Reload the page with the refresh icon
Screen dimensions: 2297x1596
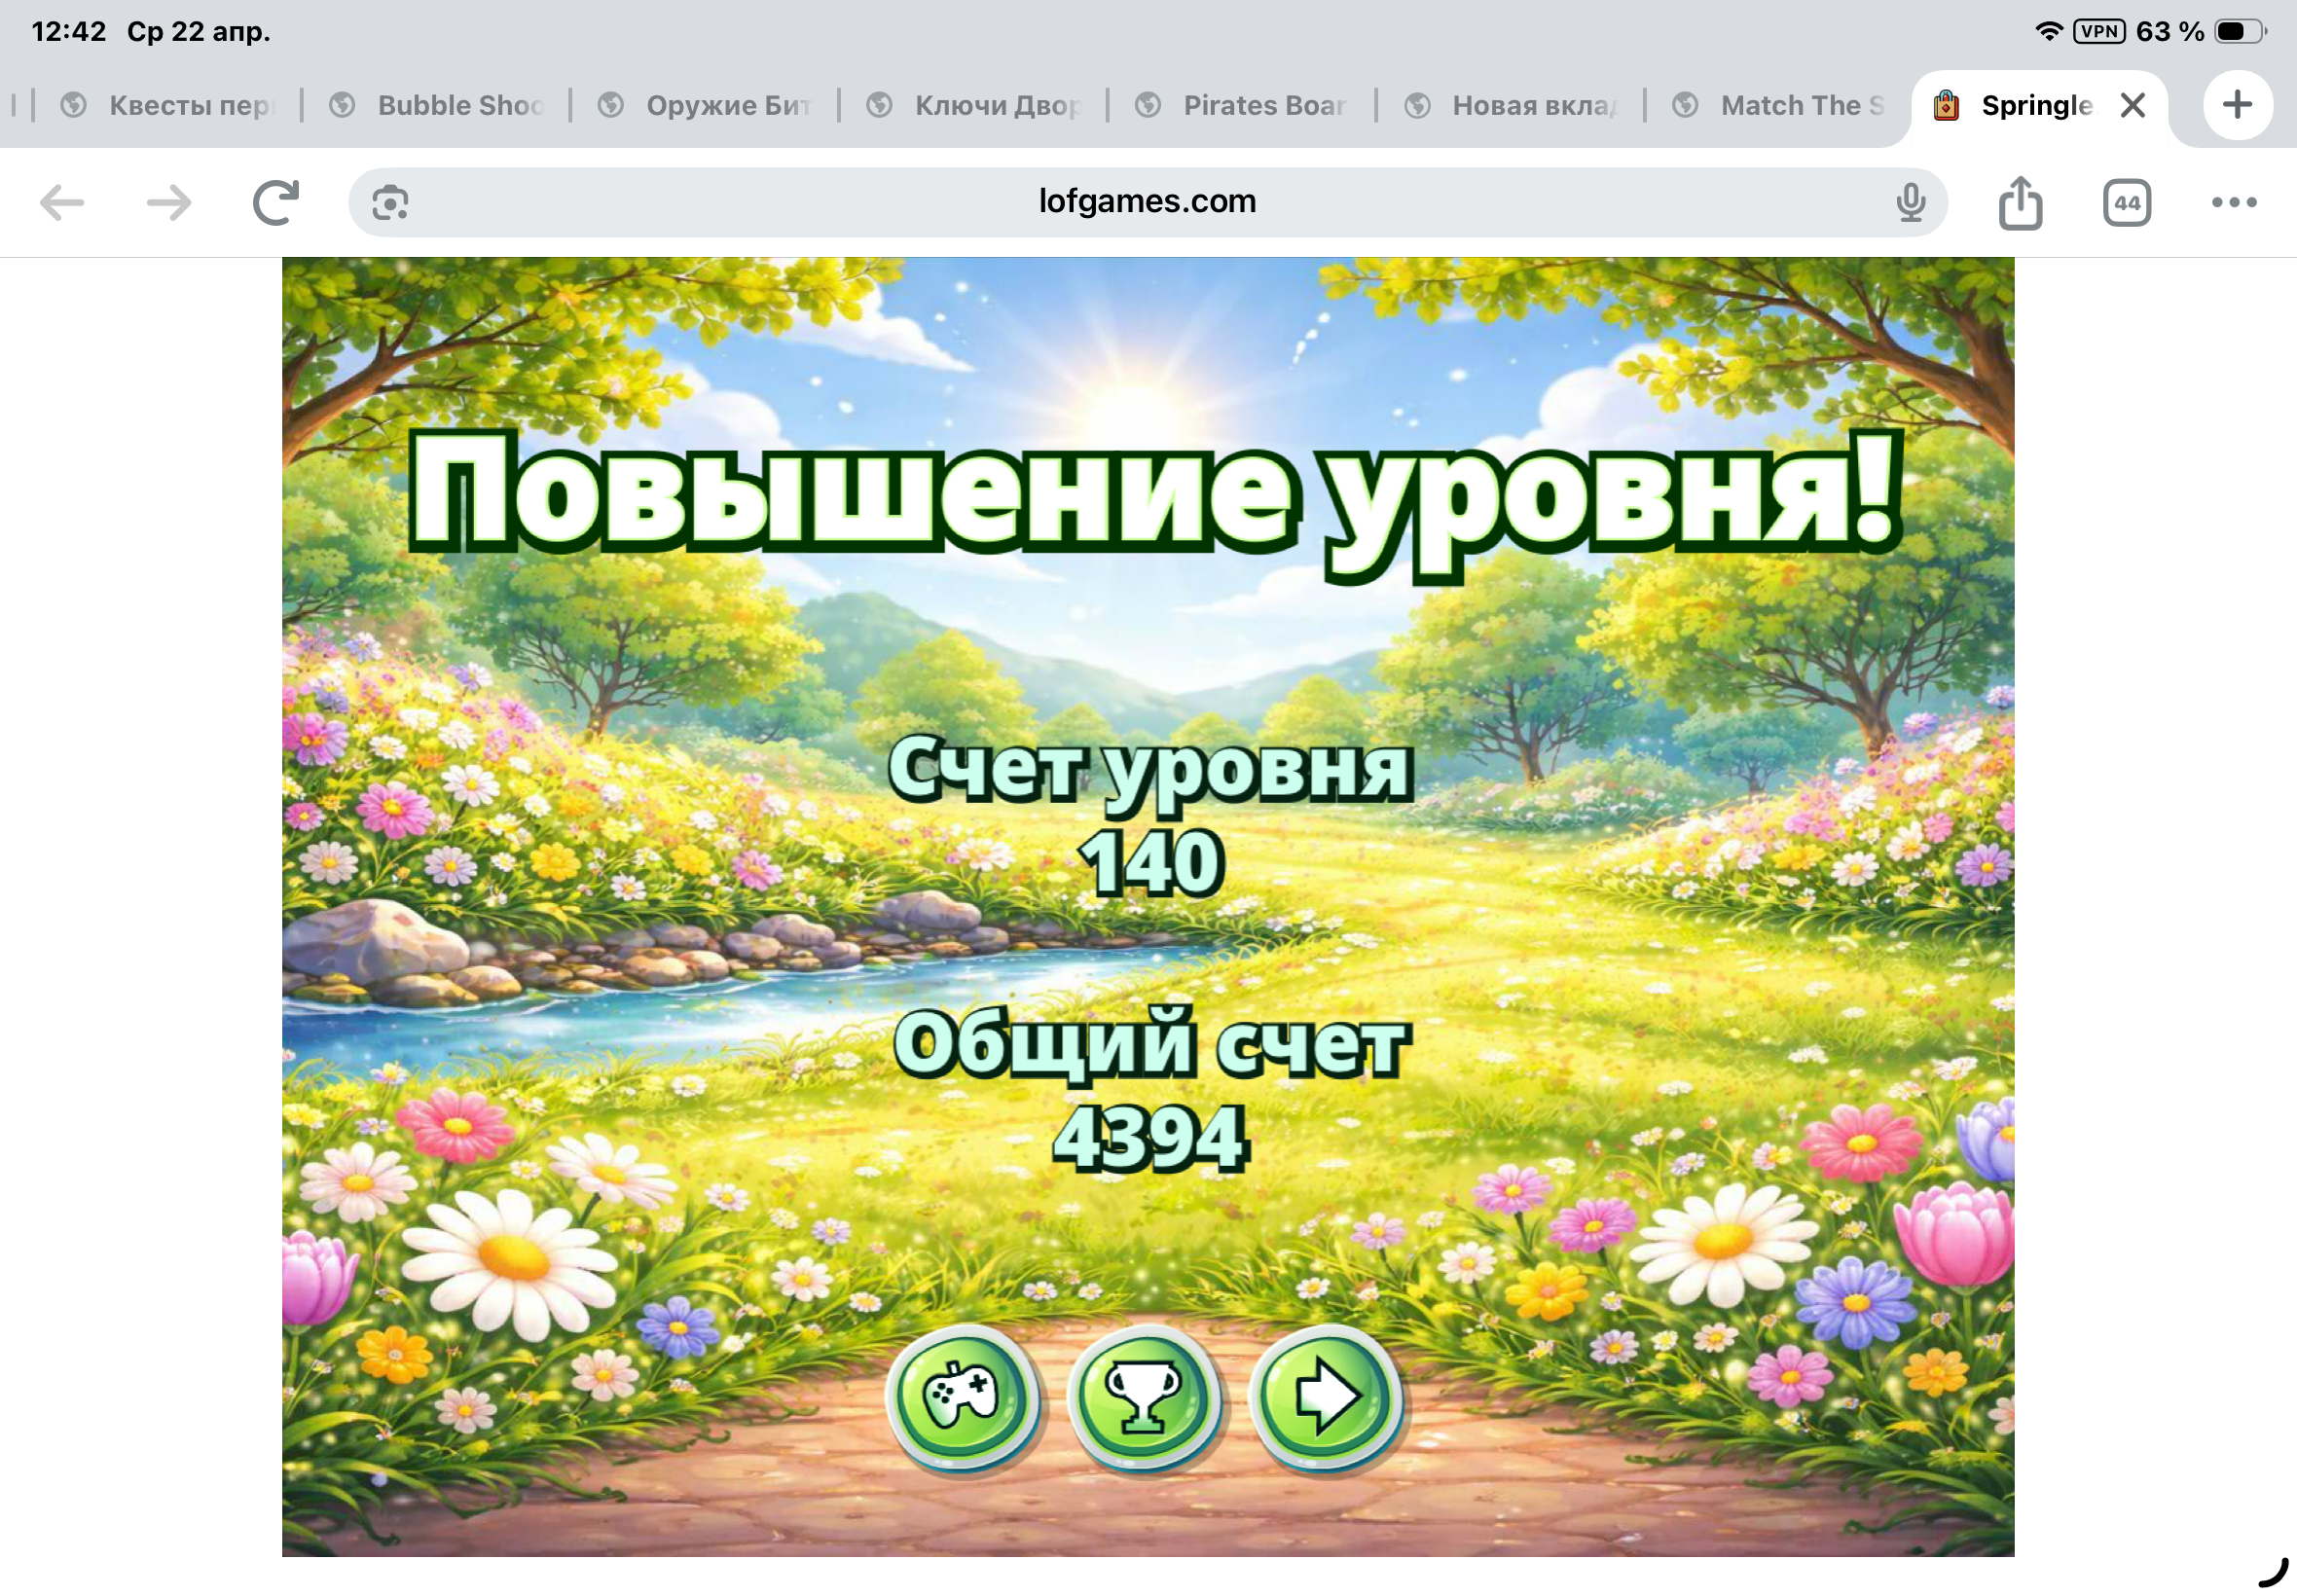coord(276,203)
